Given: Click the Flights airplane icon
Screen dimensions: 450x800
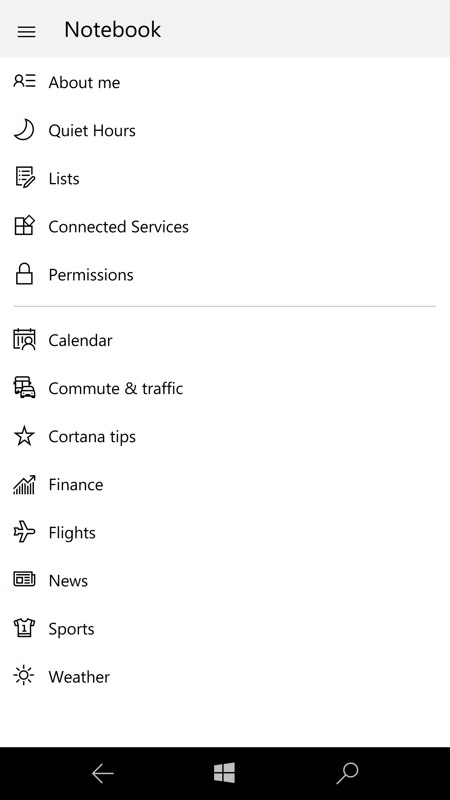Looking at the screenshot, I should pyautogui.click(x=24, y=532).
